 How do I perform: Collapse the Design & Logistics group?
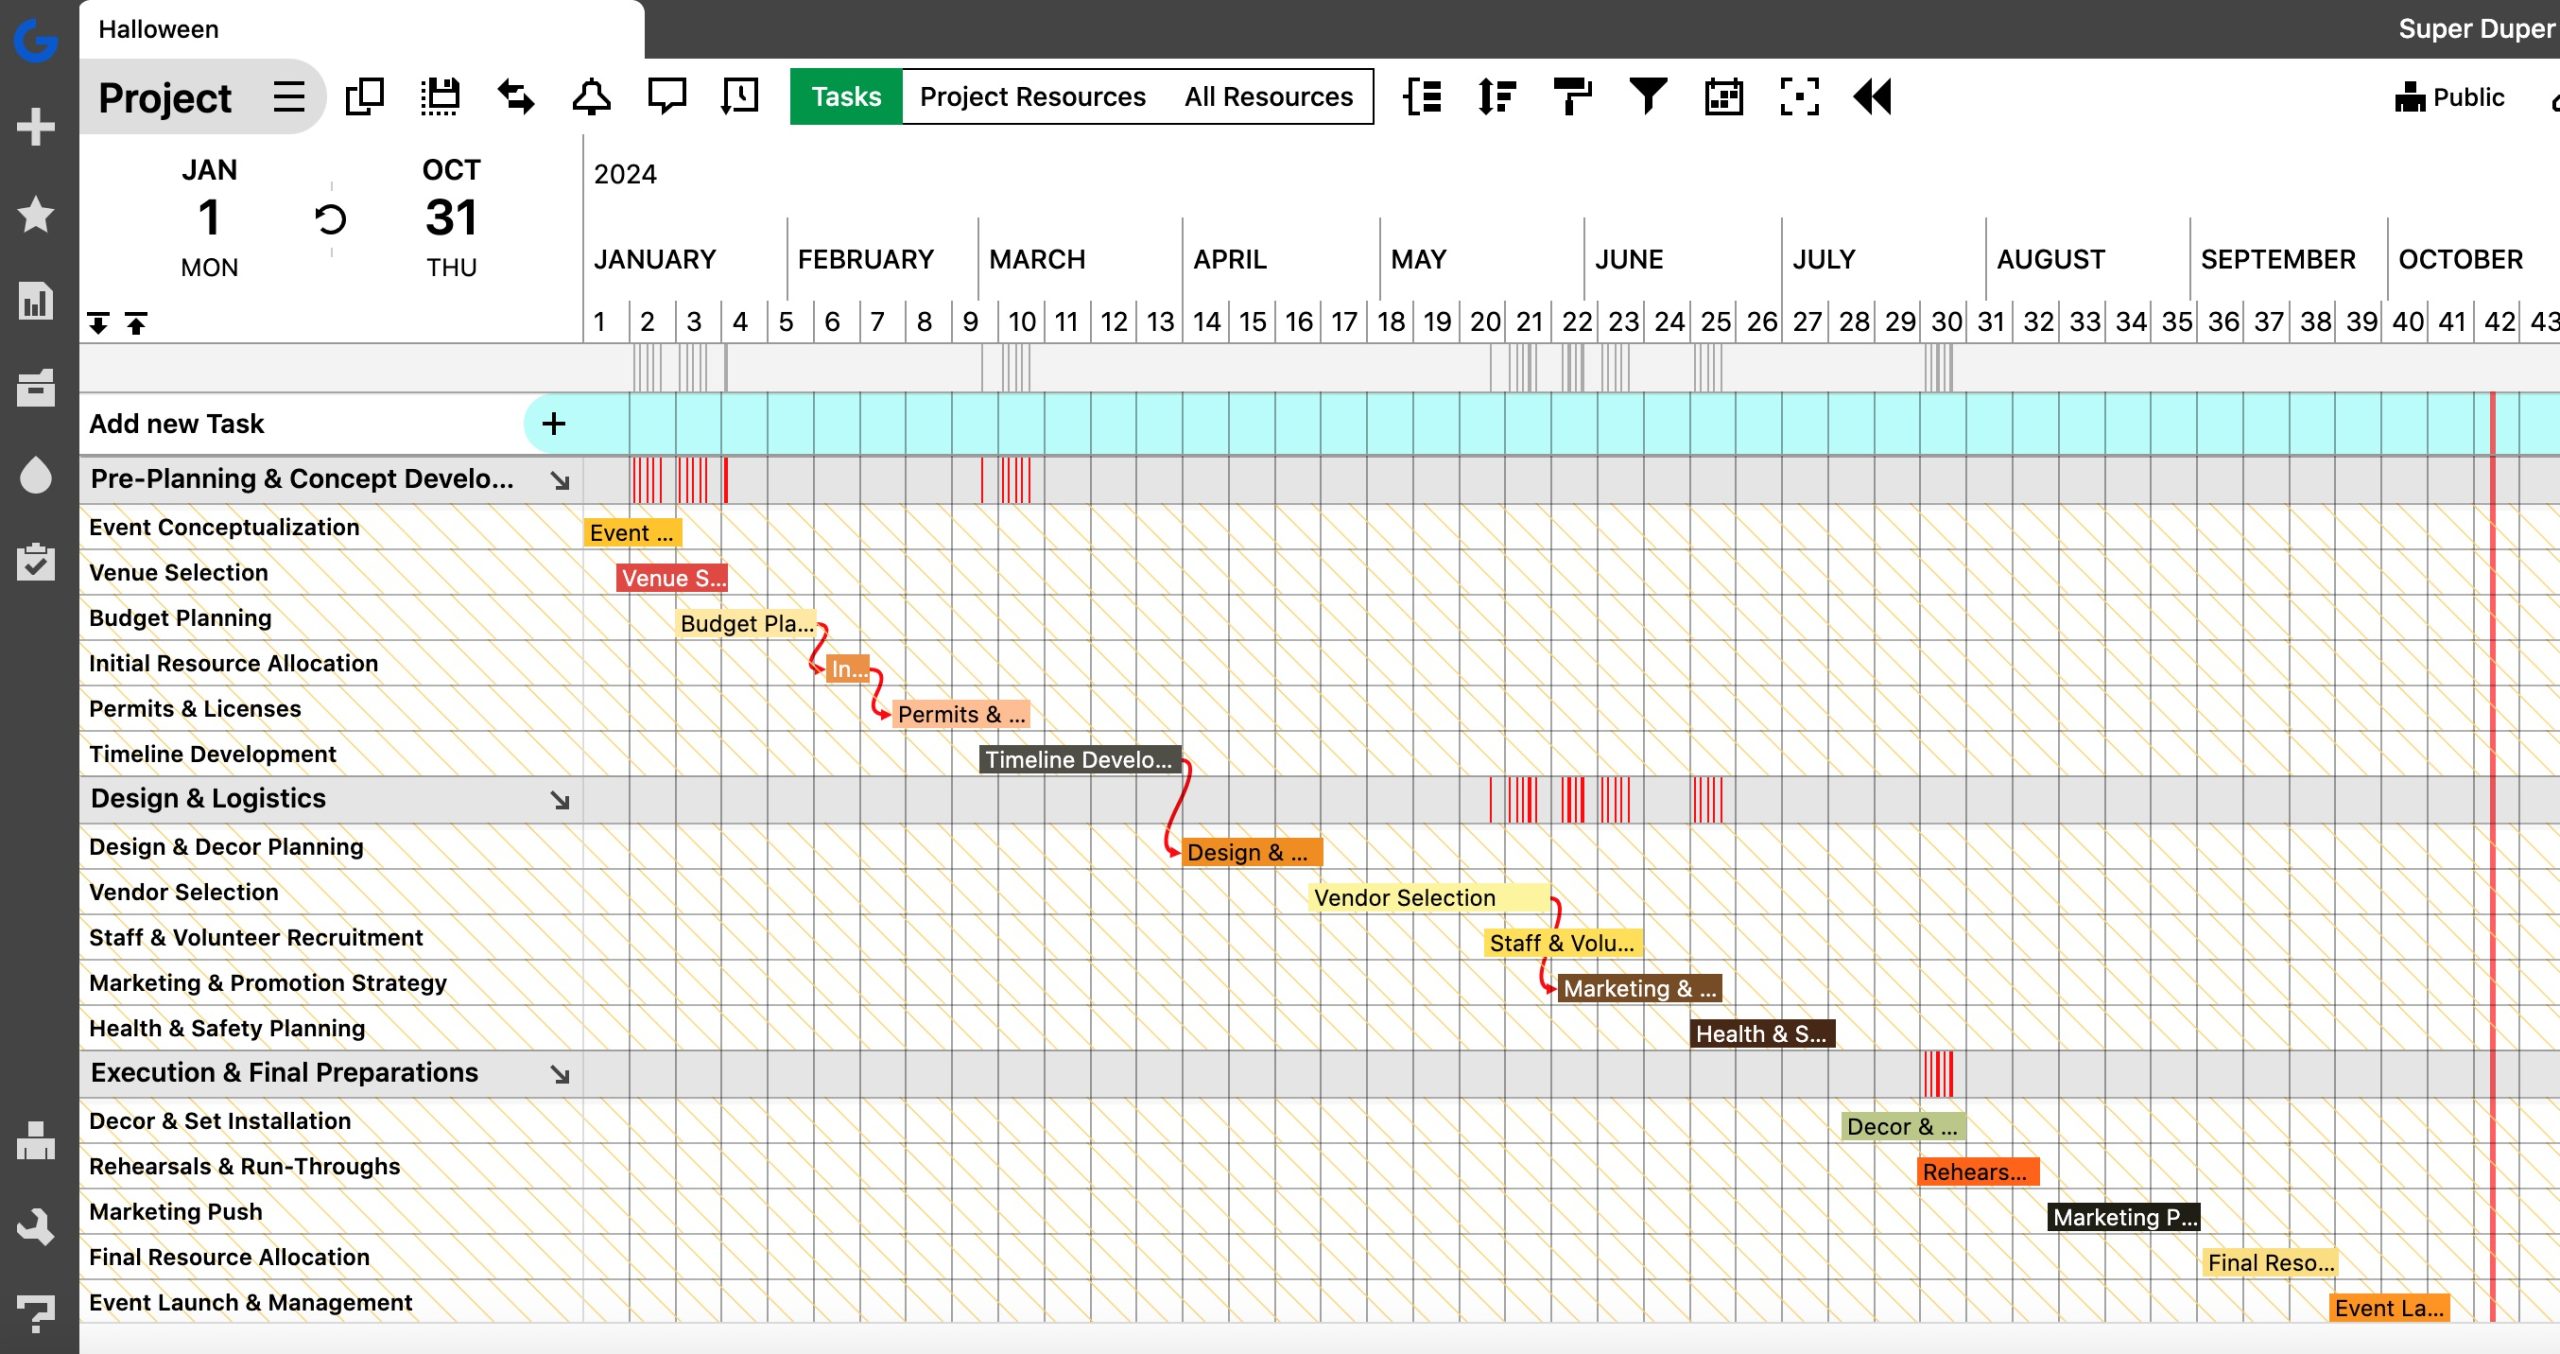click(560, 800)
